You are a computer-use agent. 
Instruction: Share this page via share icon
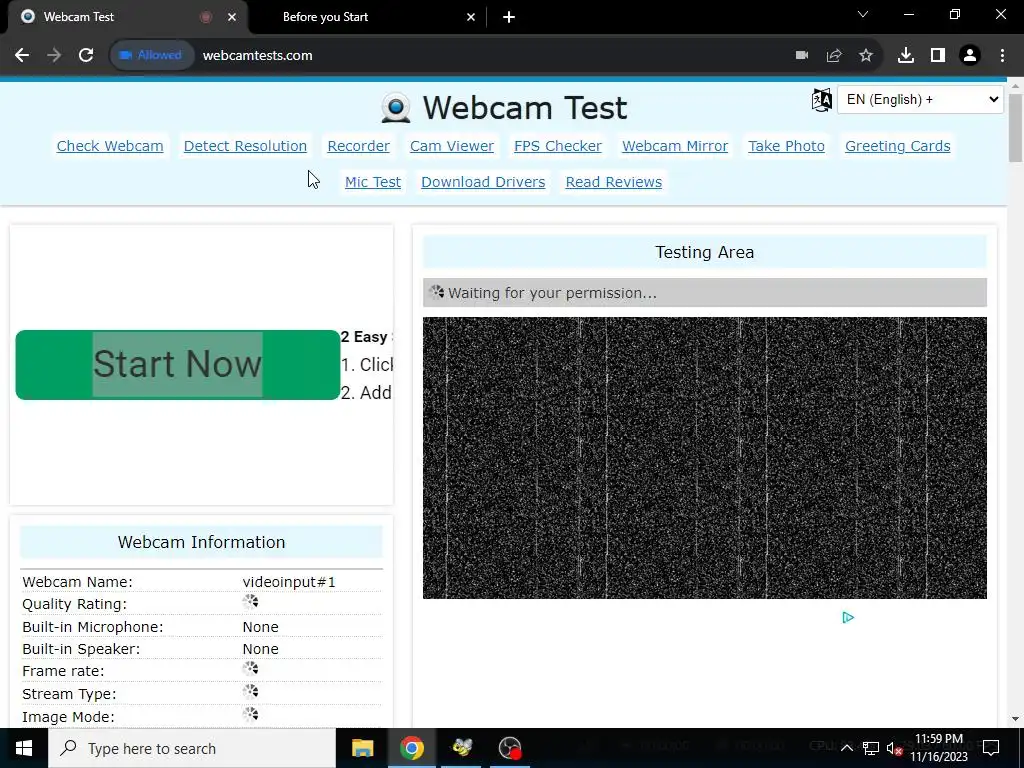[834, 56]
